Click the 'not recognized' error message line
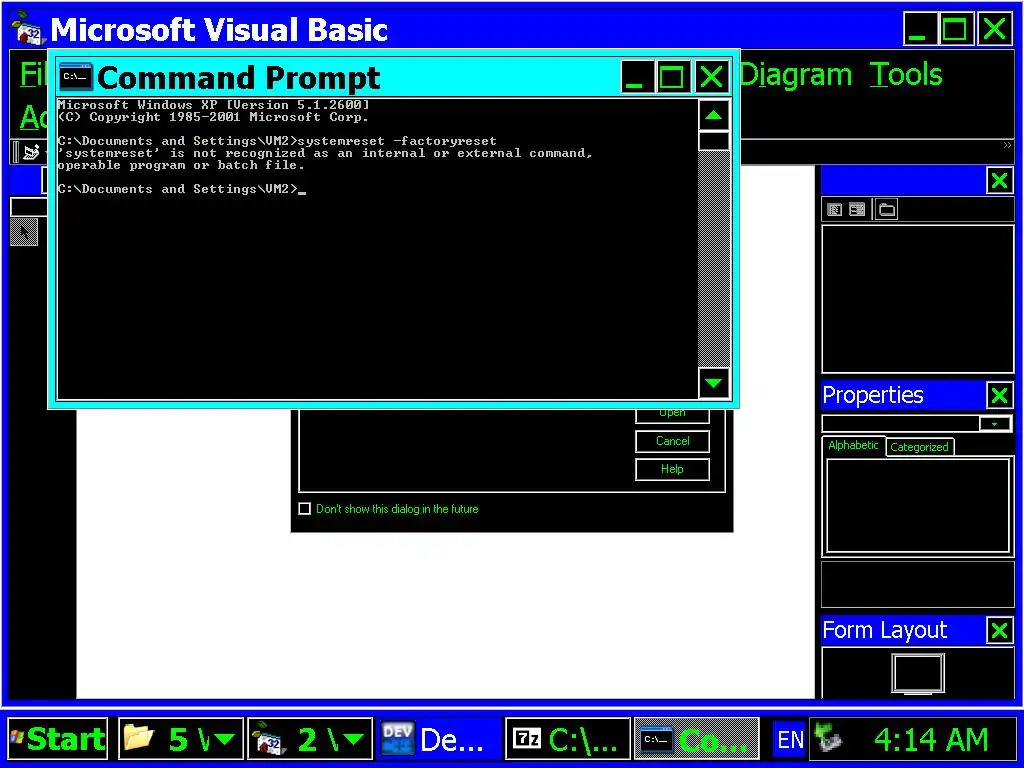The height and width of the screenshot is (768, 1024). tap(325, 153)
